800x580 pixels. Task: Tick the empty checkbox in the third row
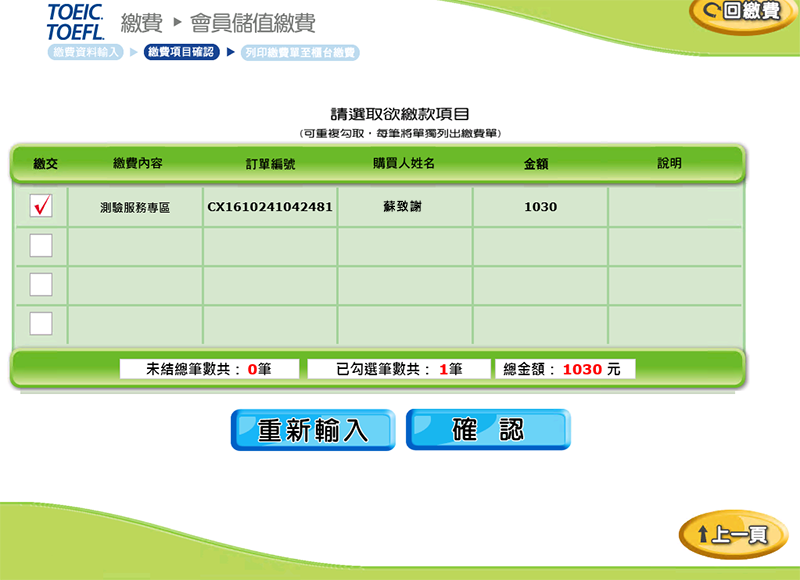41,284
